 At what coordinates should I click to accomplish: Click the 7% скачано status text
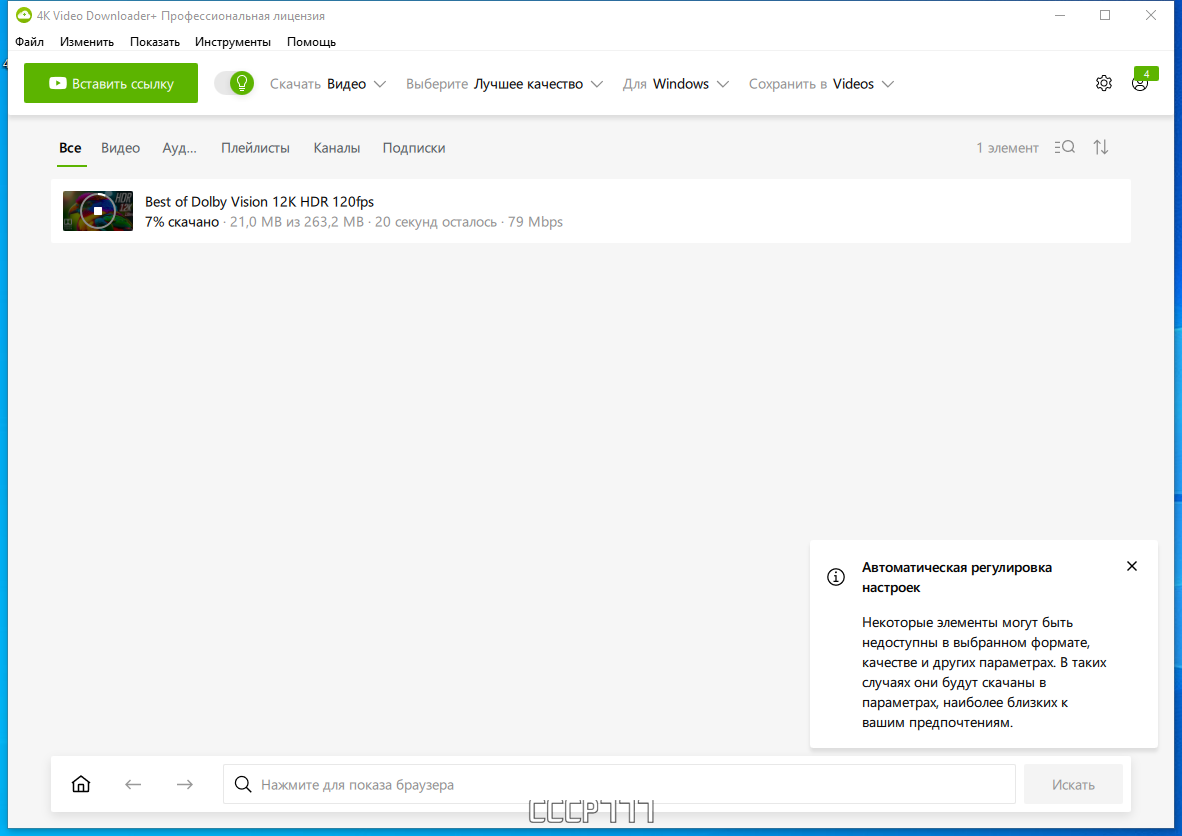[182, 222]
